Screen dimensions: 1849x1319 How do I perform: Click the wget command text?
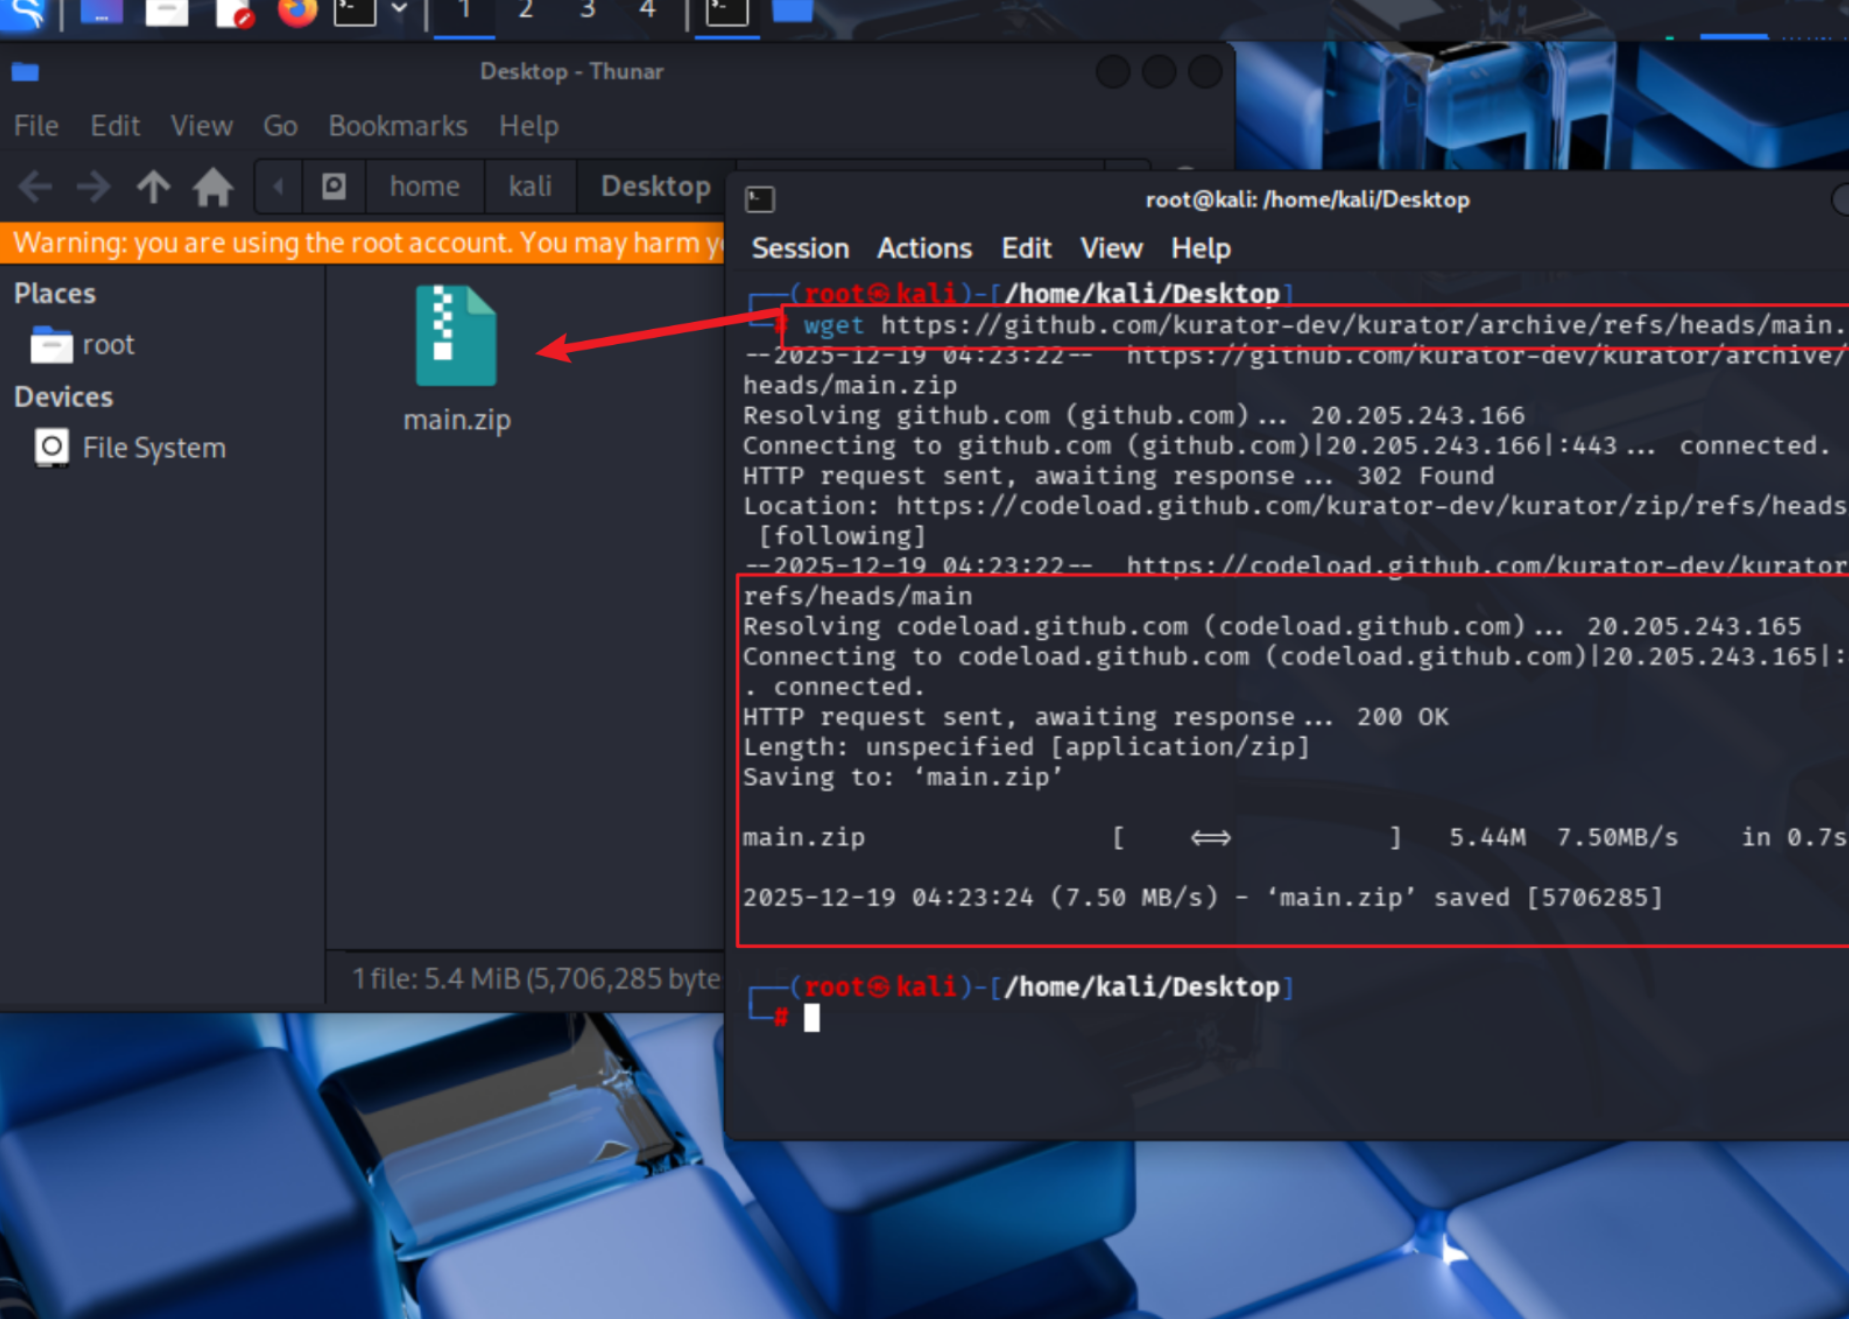coord(1324,326)
